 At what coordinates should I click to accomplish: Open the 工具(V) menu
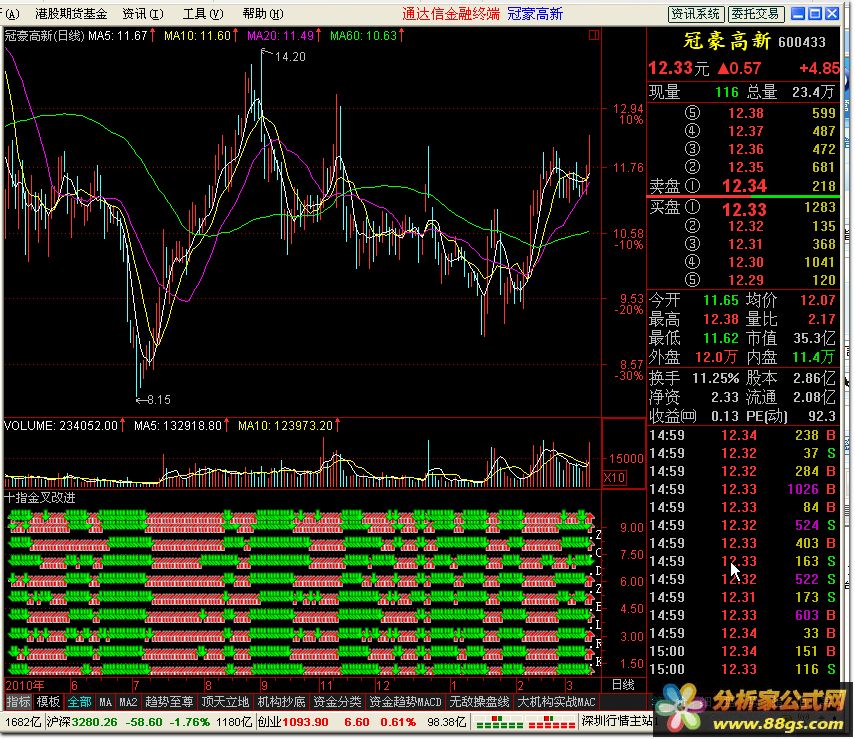click(x=203, y=14)
